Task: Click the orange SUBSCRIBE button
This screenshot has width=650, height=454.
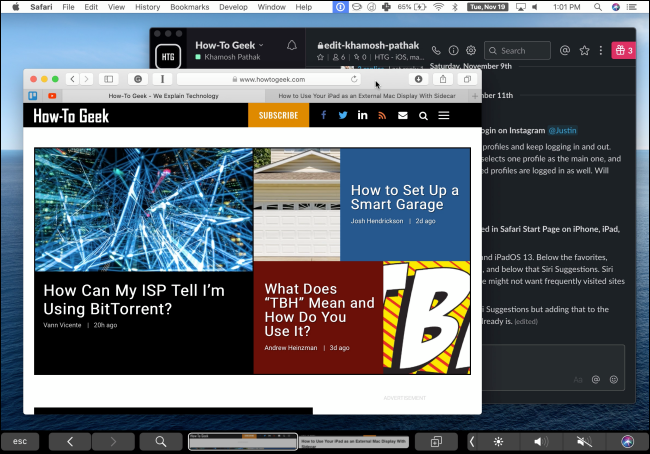Action: tap(279, 115)
